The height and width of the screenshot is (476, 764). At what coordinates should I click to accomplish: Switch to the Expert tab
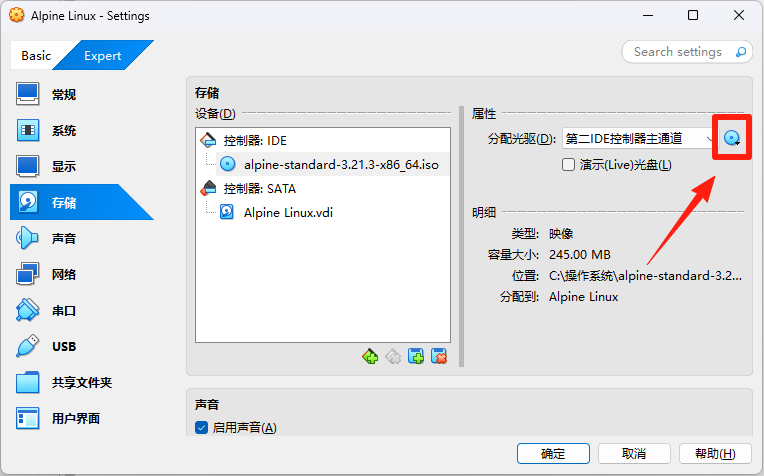tap(102, 56)
